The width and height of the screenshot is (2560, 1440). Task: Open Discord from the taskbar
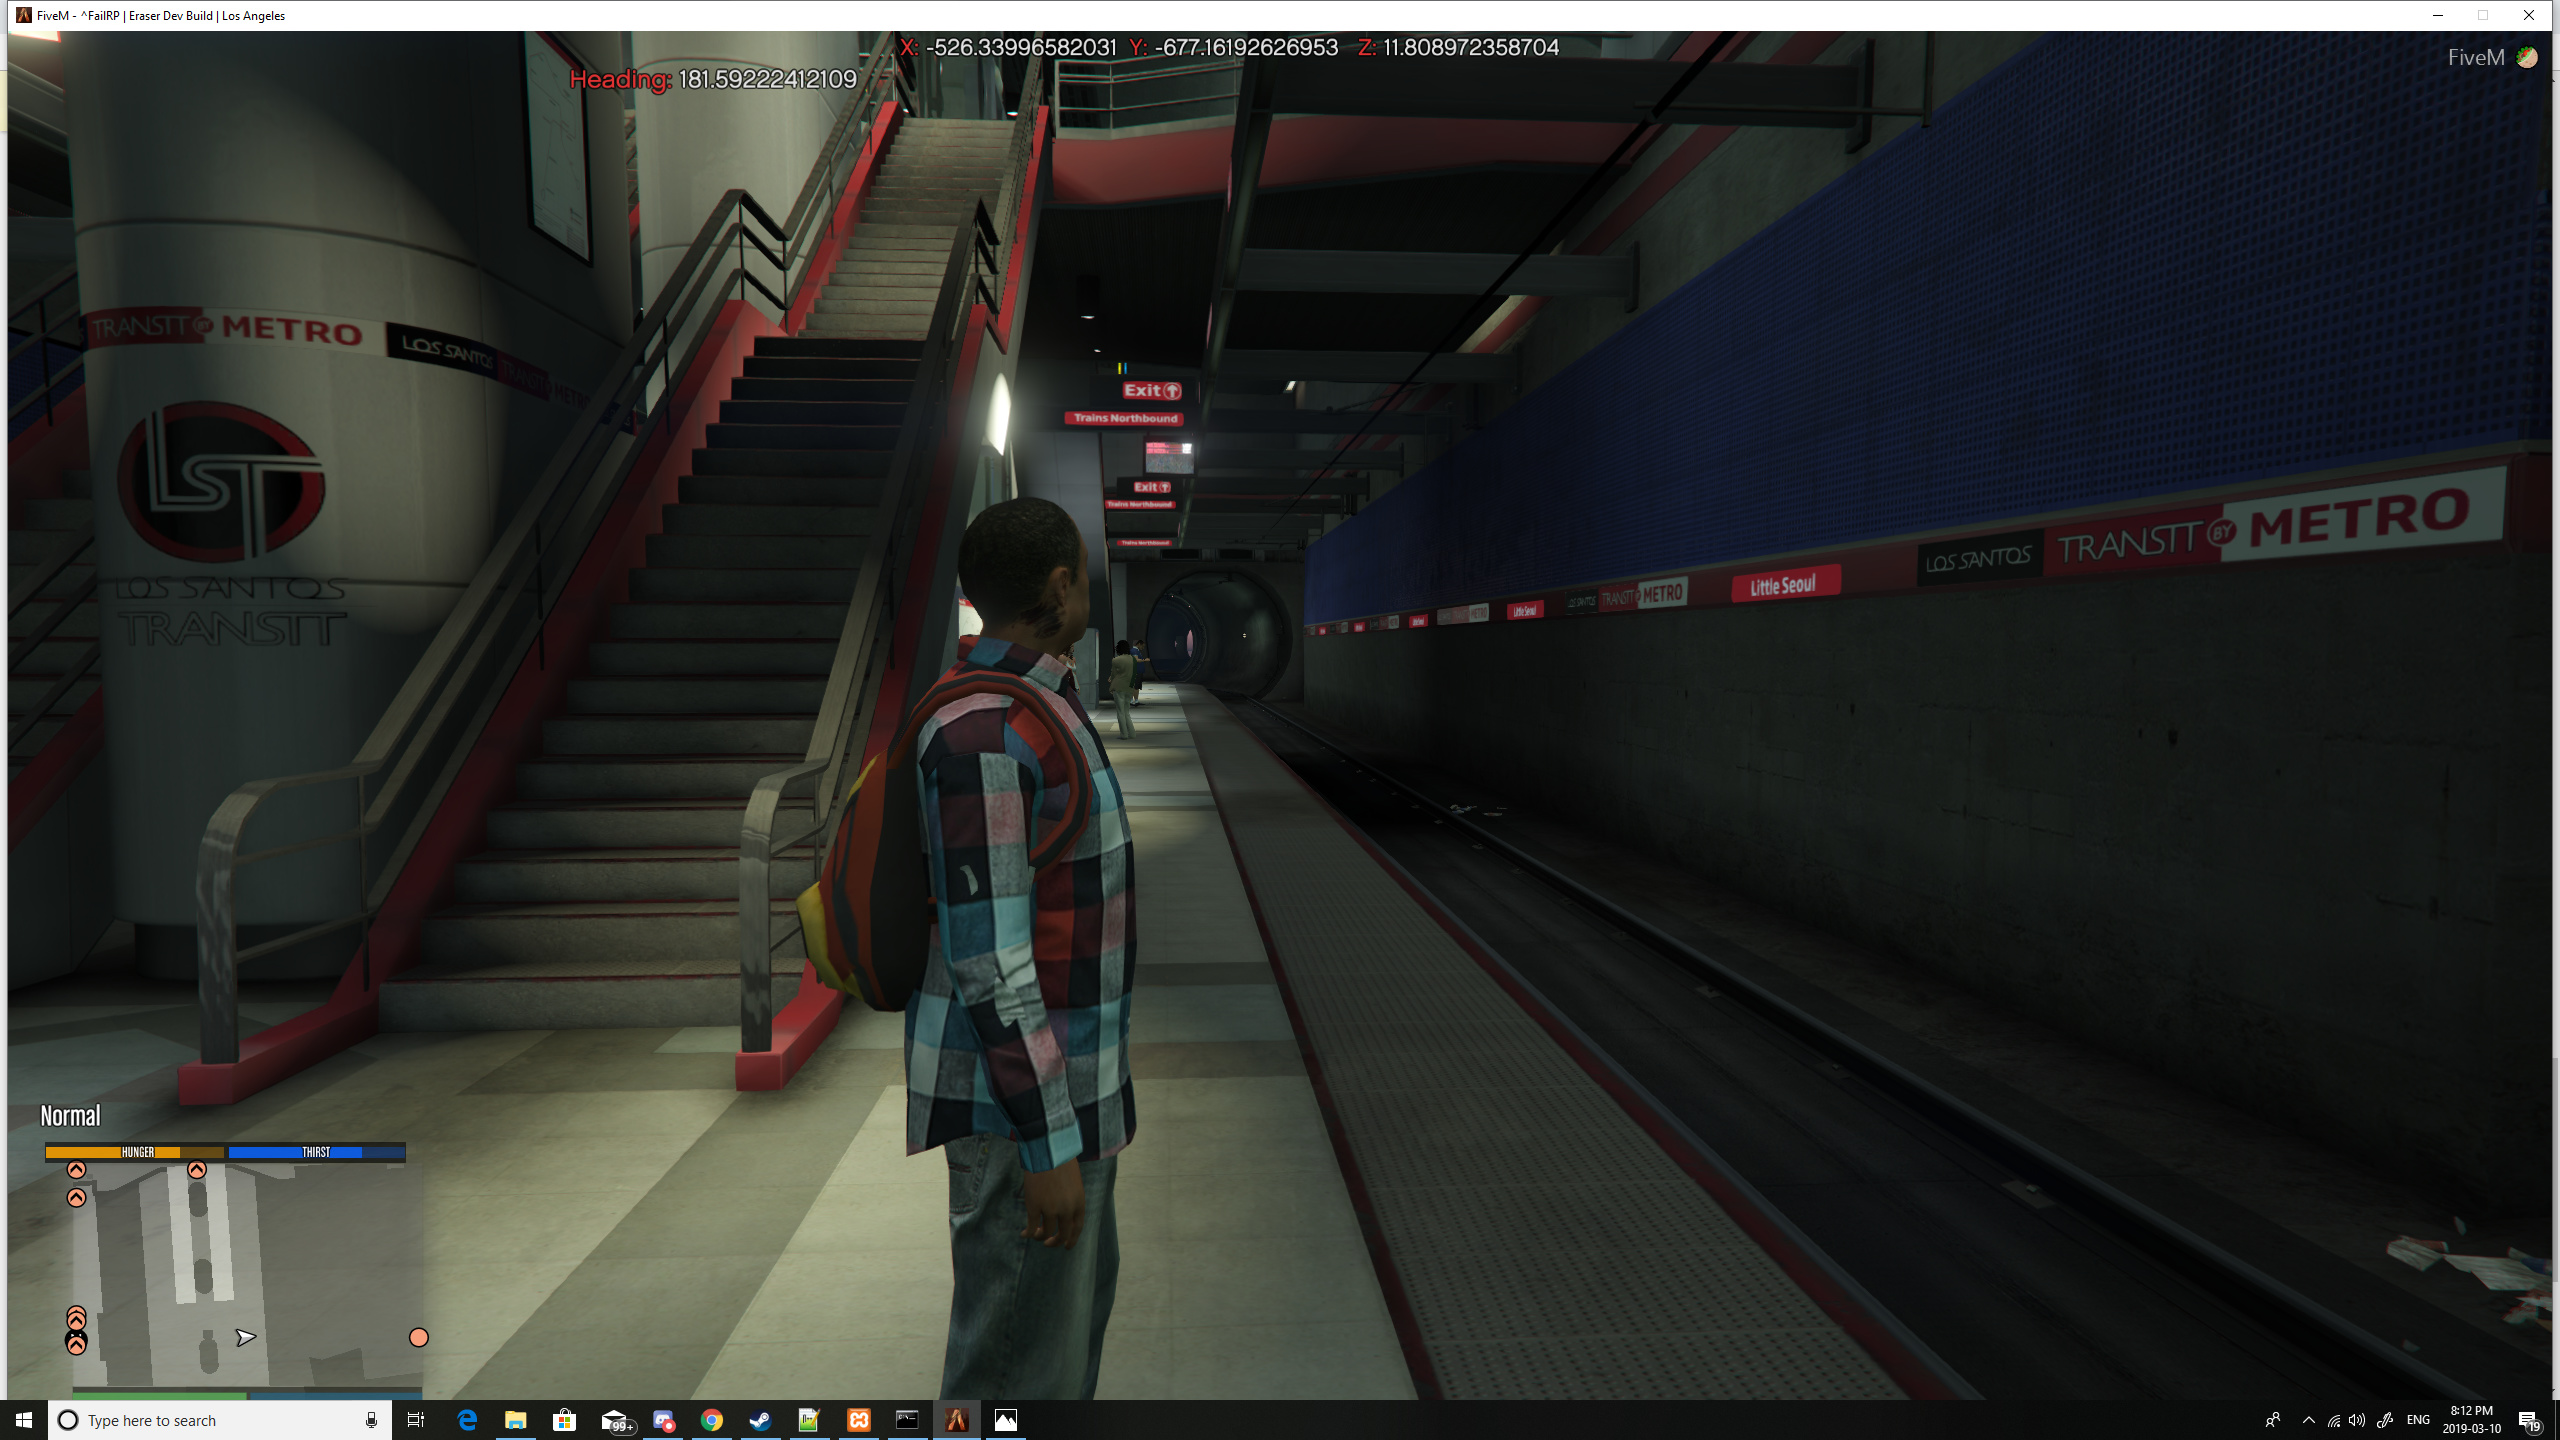(663, 1420)
